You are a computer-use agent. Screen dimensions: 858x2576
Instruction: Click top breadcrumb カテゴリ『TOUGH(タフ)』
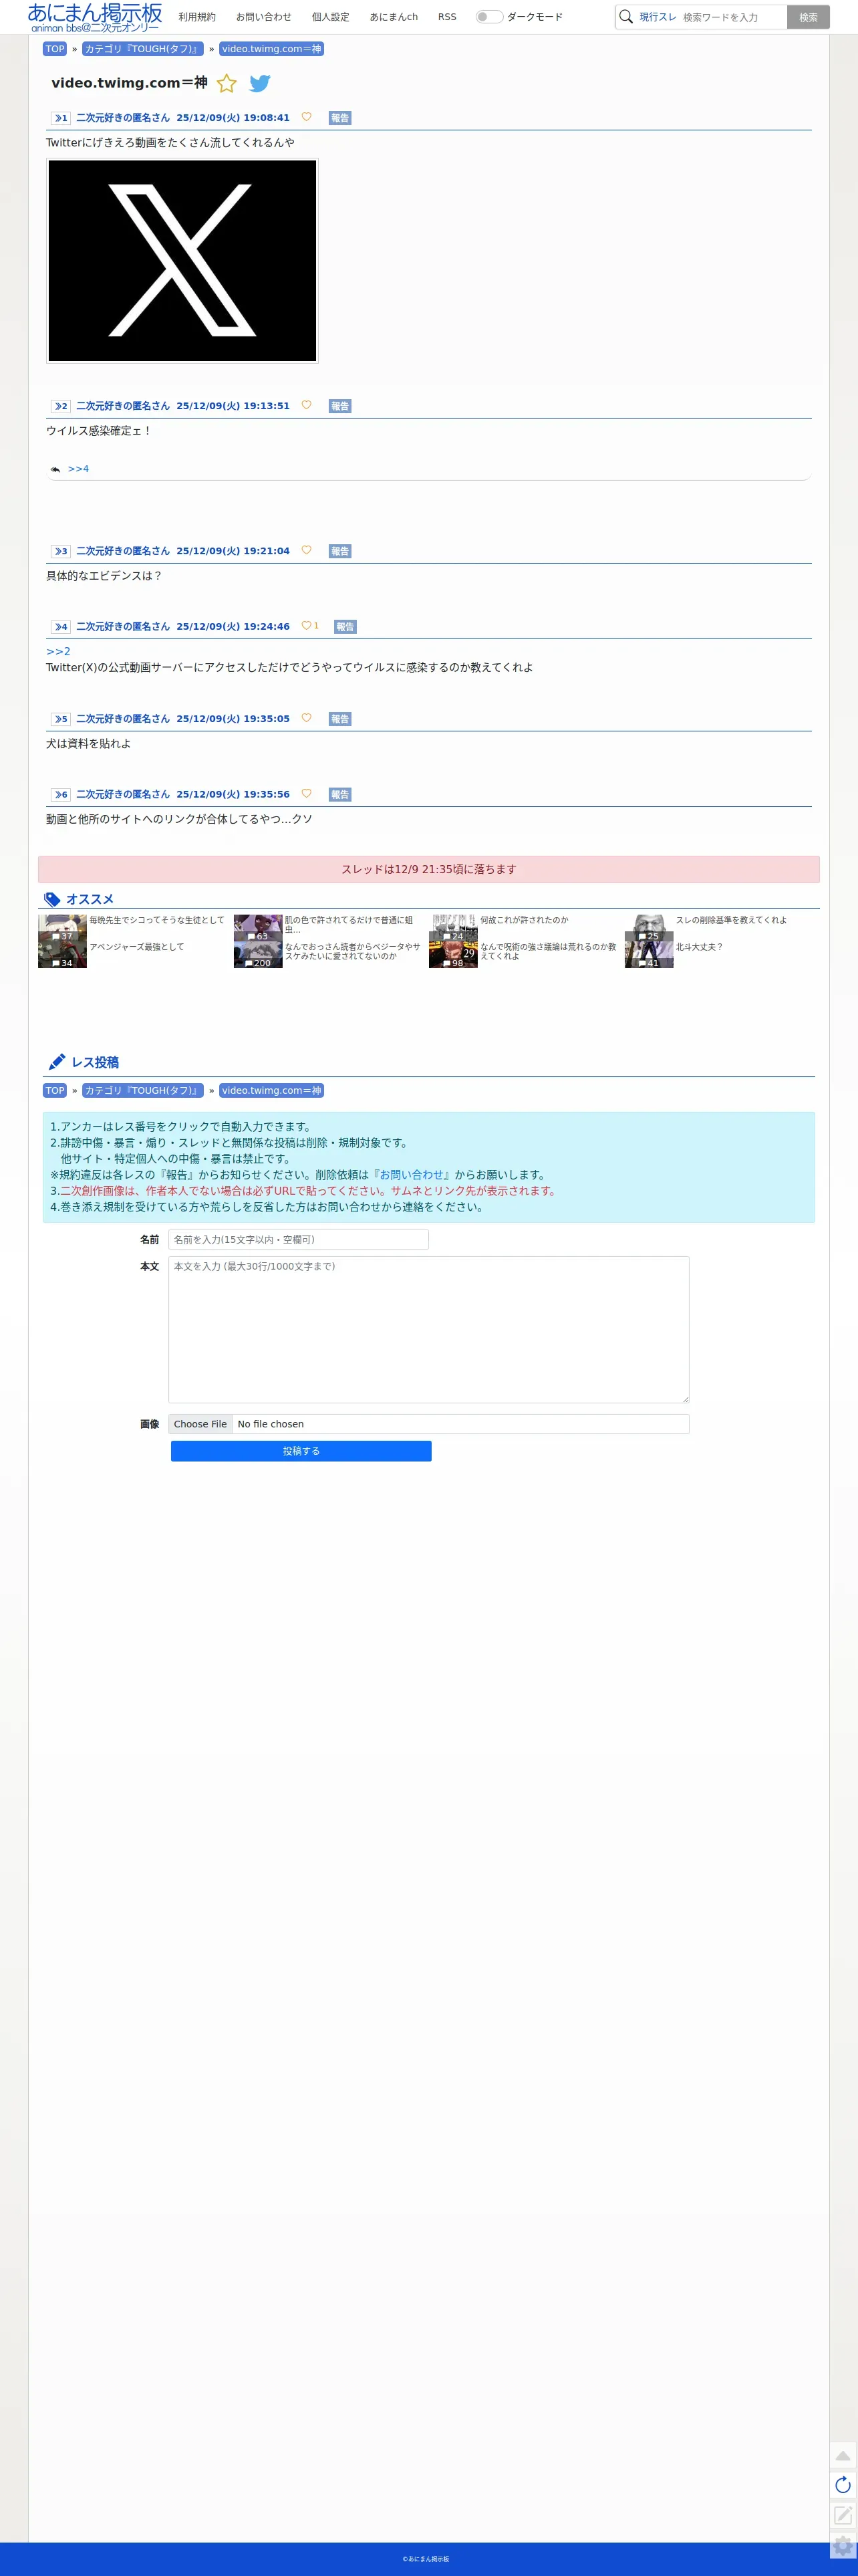coord(143,49)
